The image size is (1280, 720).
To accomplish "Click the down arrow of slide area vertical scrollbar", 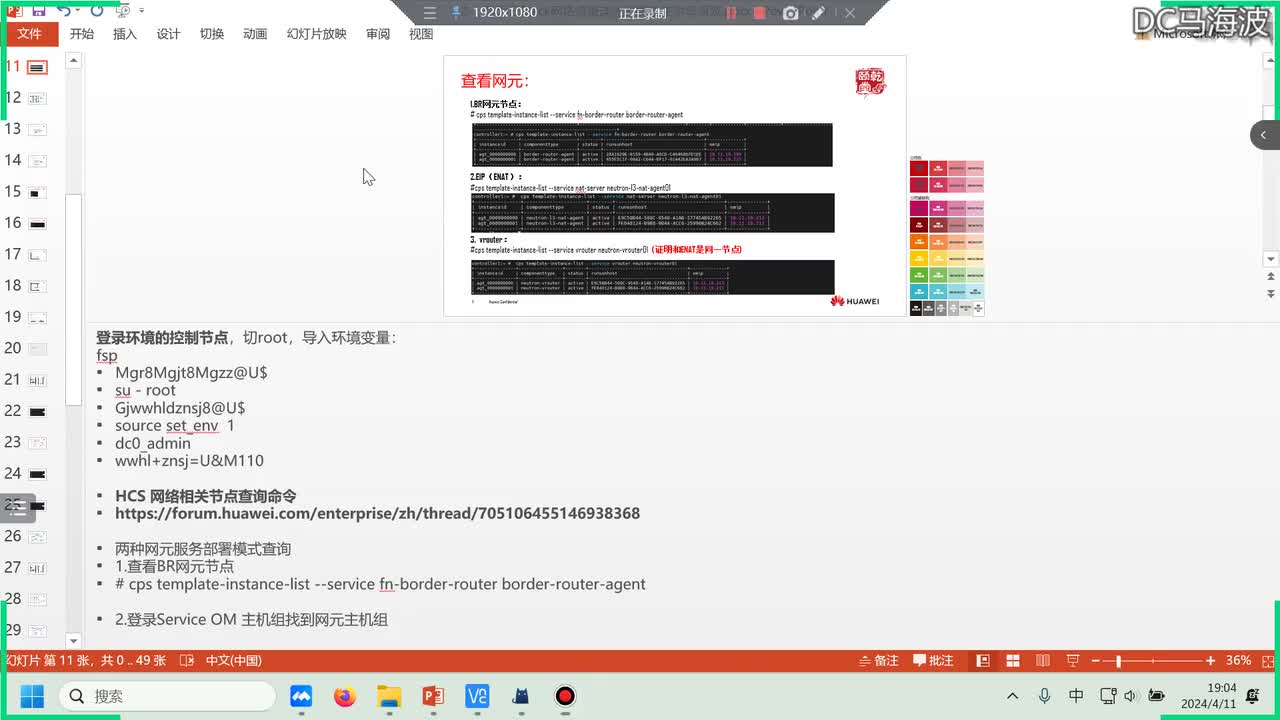I will tap(1271, 259).
